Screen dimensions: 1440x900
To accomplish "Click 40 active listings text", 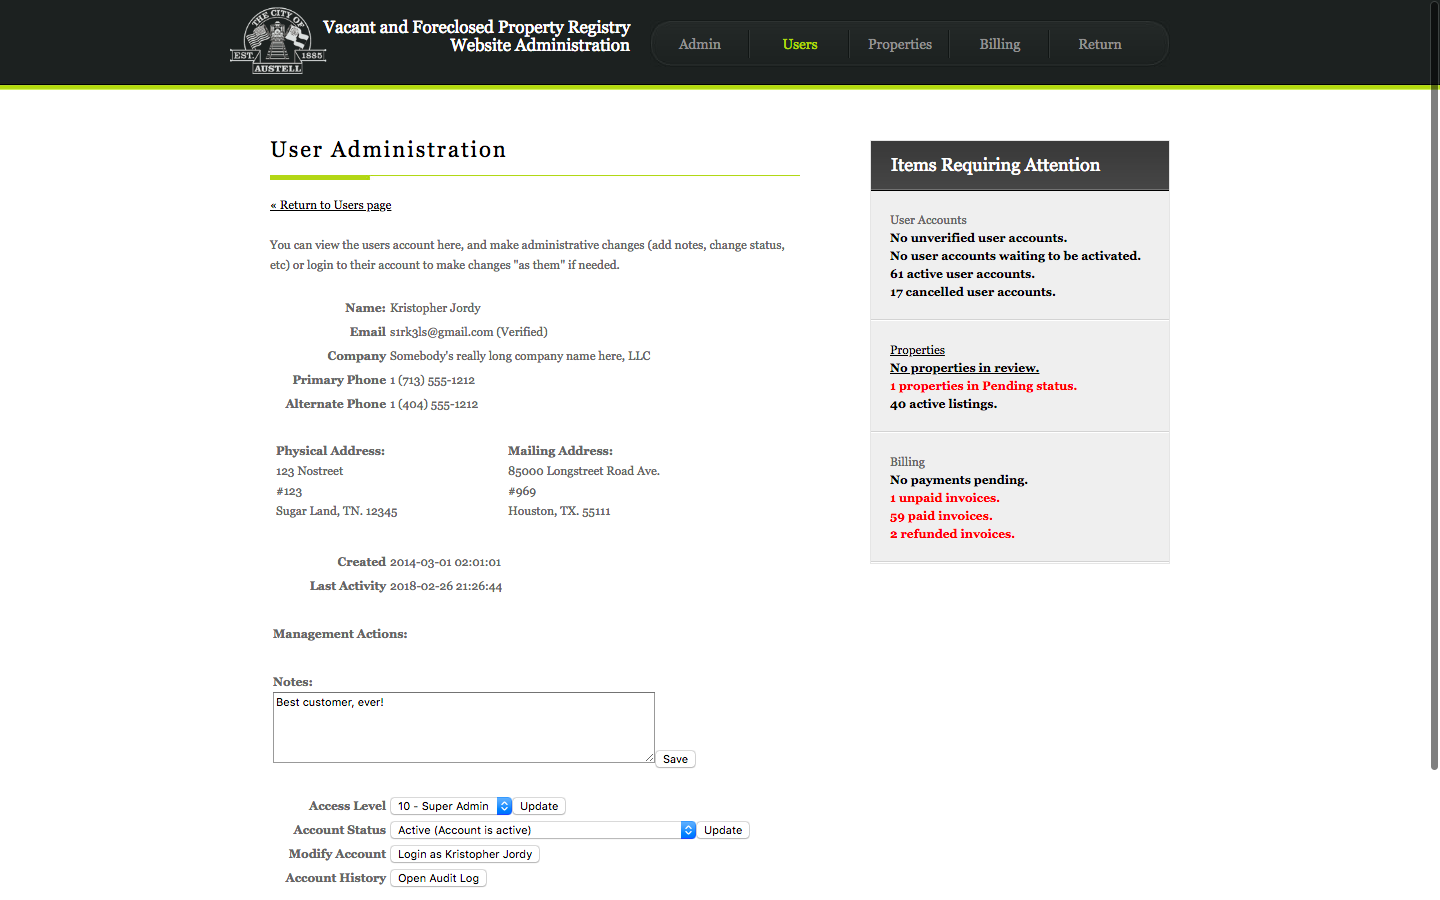I will tap(943, 404).
